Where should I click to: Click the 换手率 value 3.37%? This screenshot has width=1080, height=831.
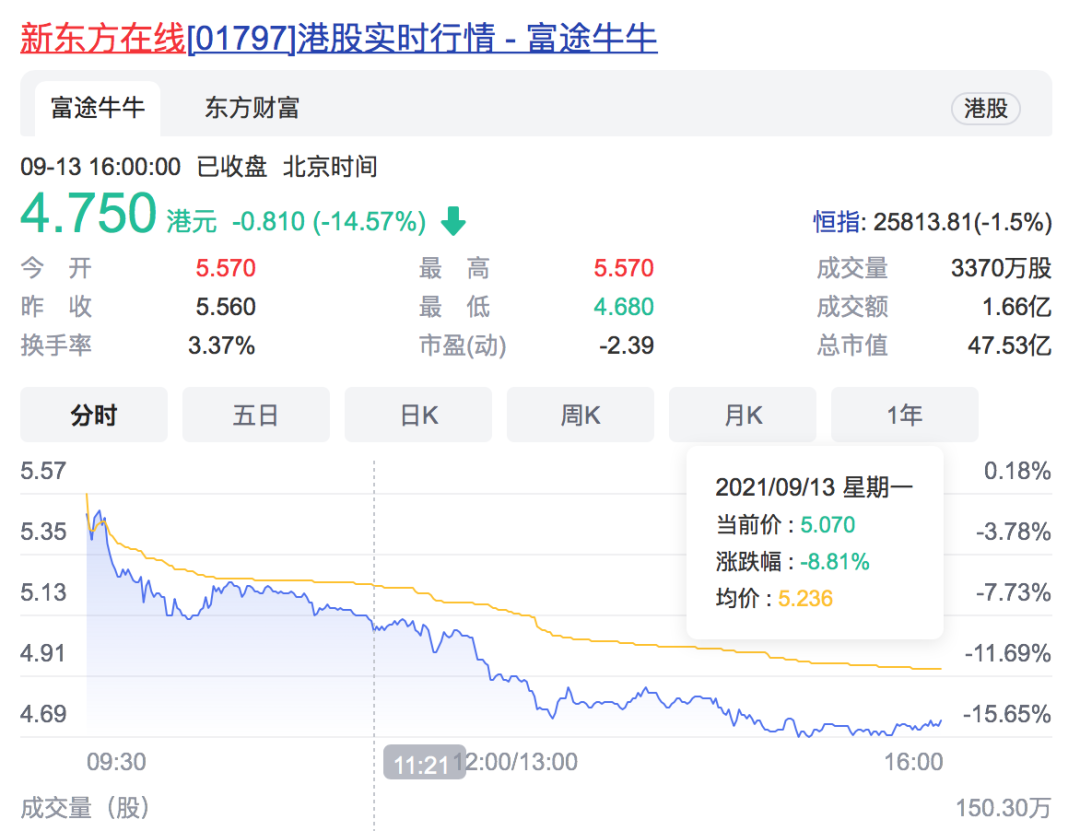tap(221, 345)
